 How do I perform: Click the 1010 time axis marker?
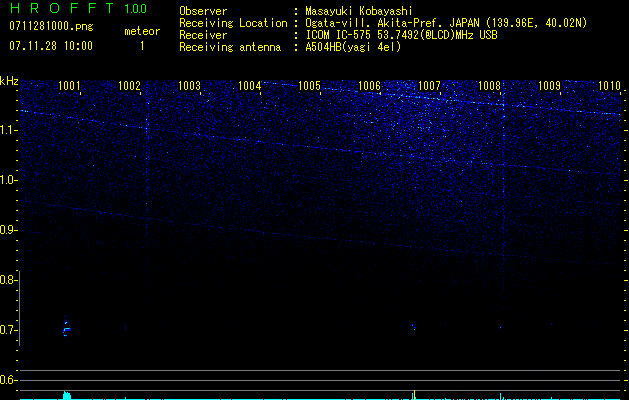(609, 86)
